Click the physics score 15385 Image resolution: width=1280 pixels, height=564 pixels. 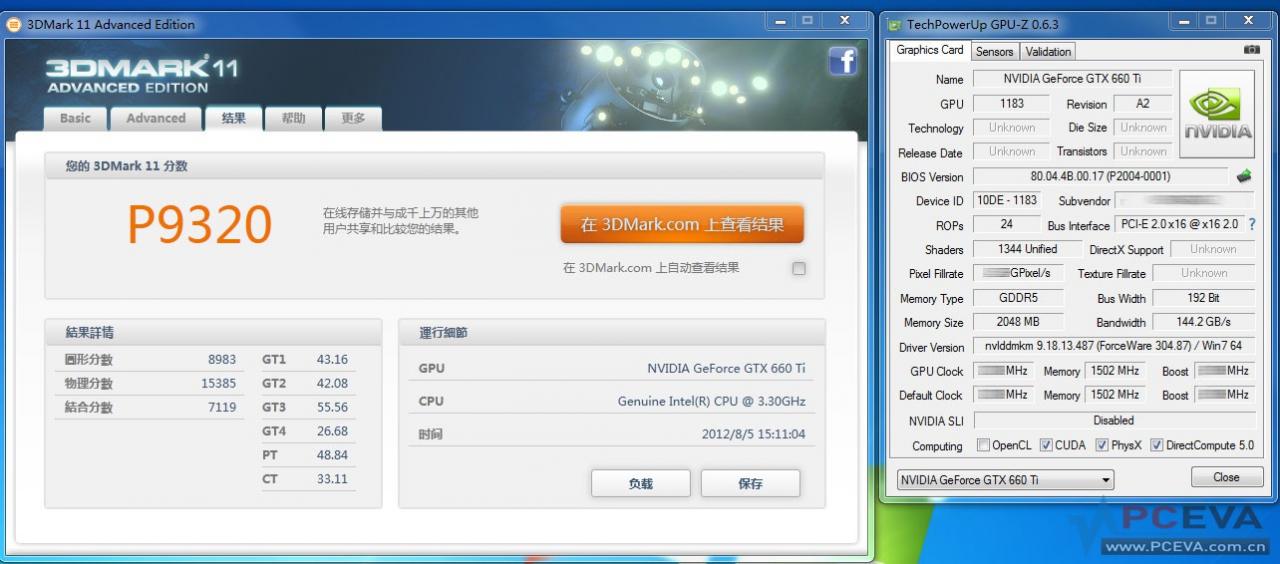click(219, 384)
